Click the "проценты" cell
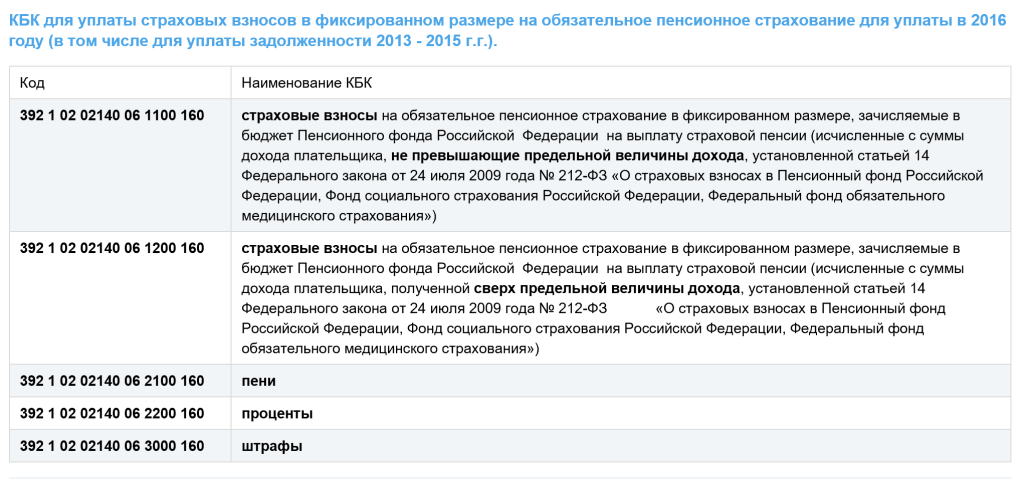1024x479 pixels. coord(277,413)
